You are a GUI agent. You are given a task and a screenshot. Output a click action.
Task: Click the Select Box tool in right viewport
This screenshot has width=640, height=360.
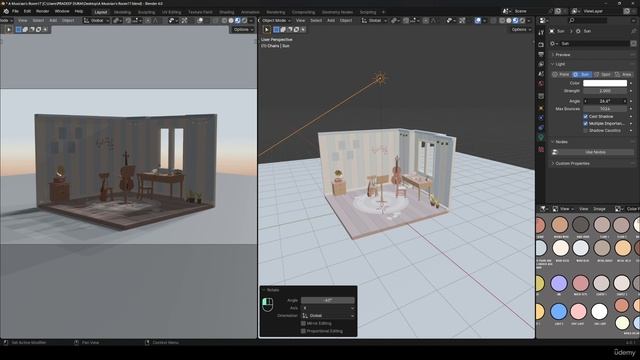pos(277,29)
